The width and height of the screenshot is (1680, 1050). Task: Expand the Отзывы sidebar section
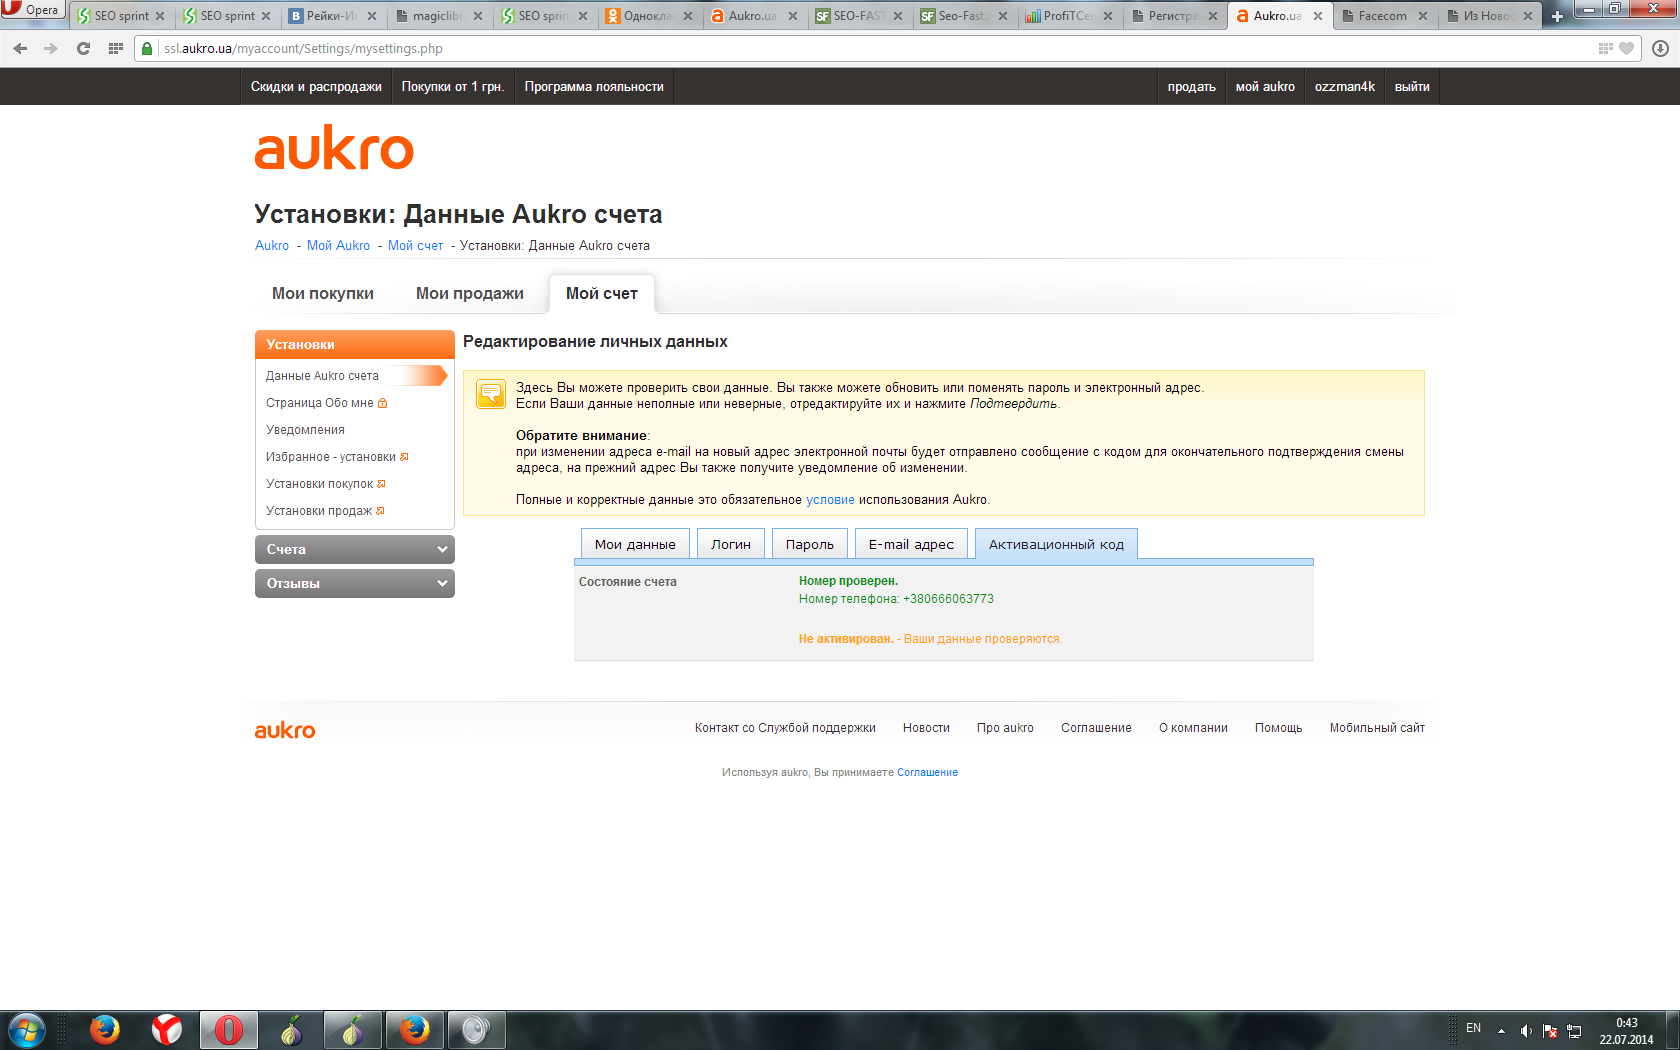tap(355, 583)
